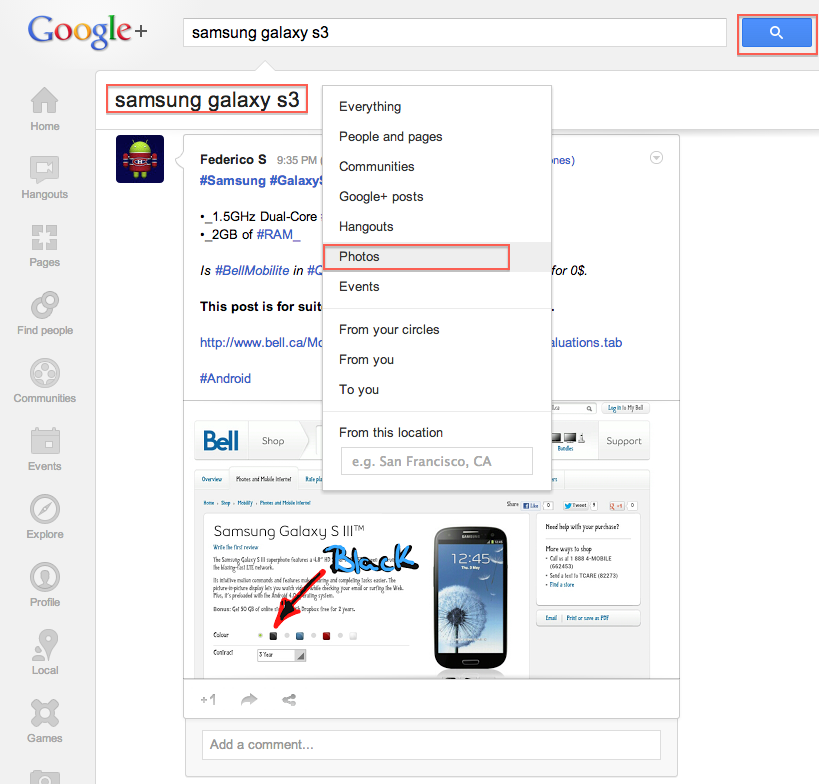Choose From you option
819x784 pixels.
[x=437, y=360]
